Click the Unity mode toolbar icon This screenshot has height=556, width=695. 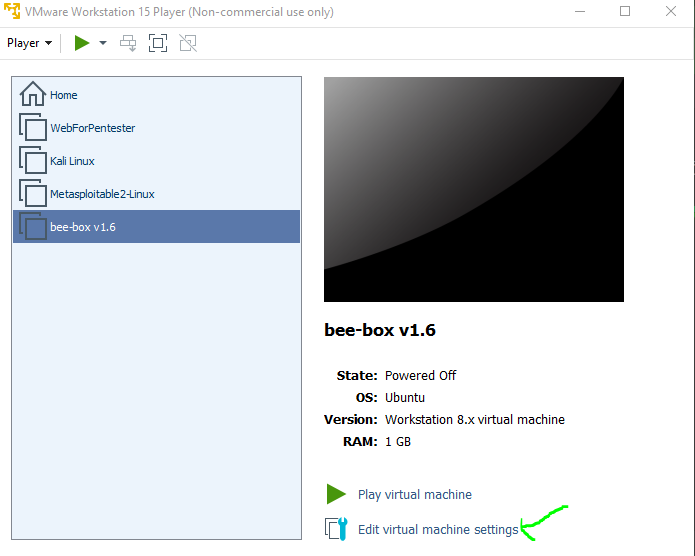pyautogui.click(x=188, y=43)
